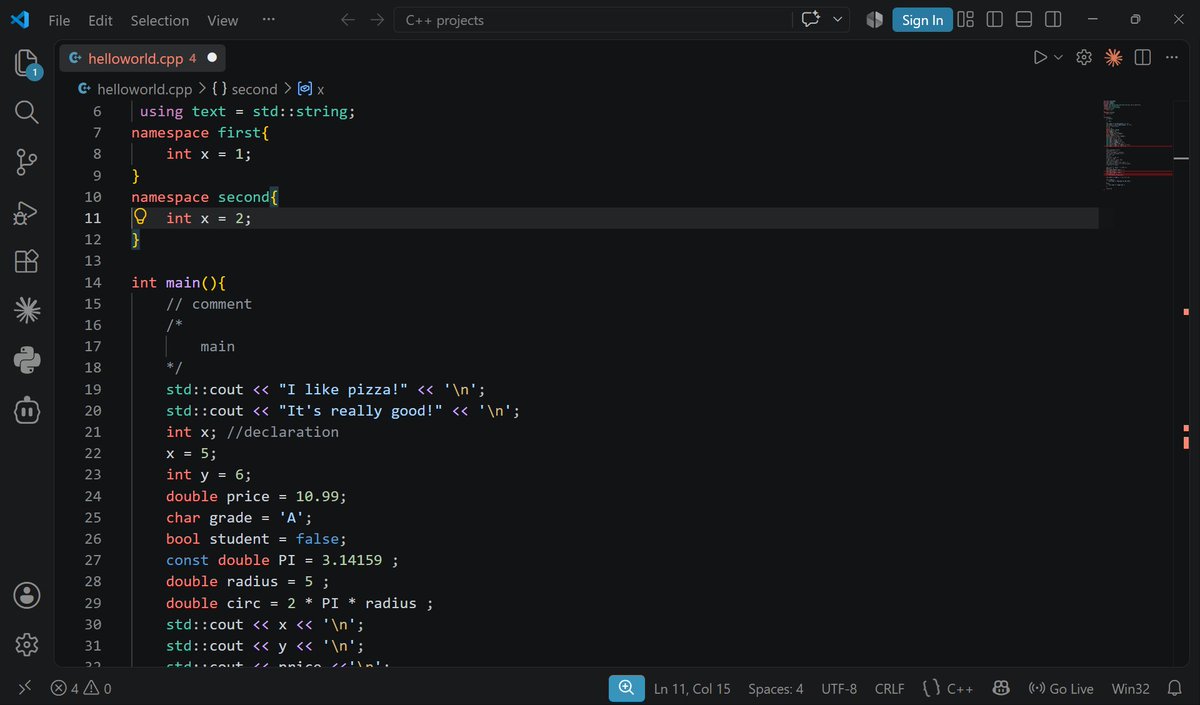
Task: Click the Copilot status icon in the status bar
Action: point(1000,688)
